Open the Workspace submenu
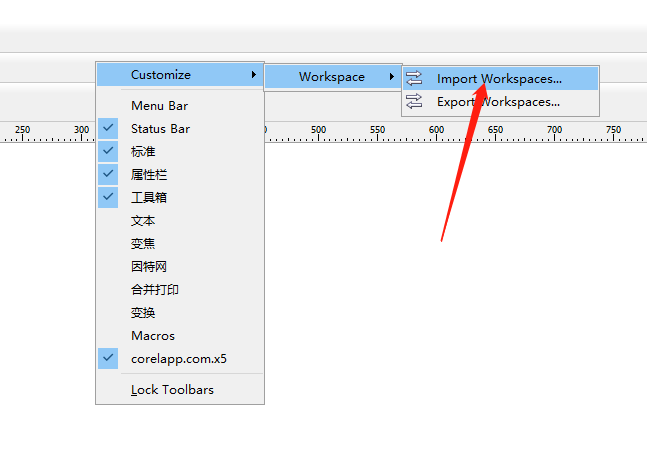Viewport: 647px width, 468px height. (333, 77)
